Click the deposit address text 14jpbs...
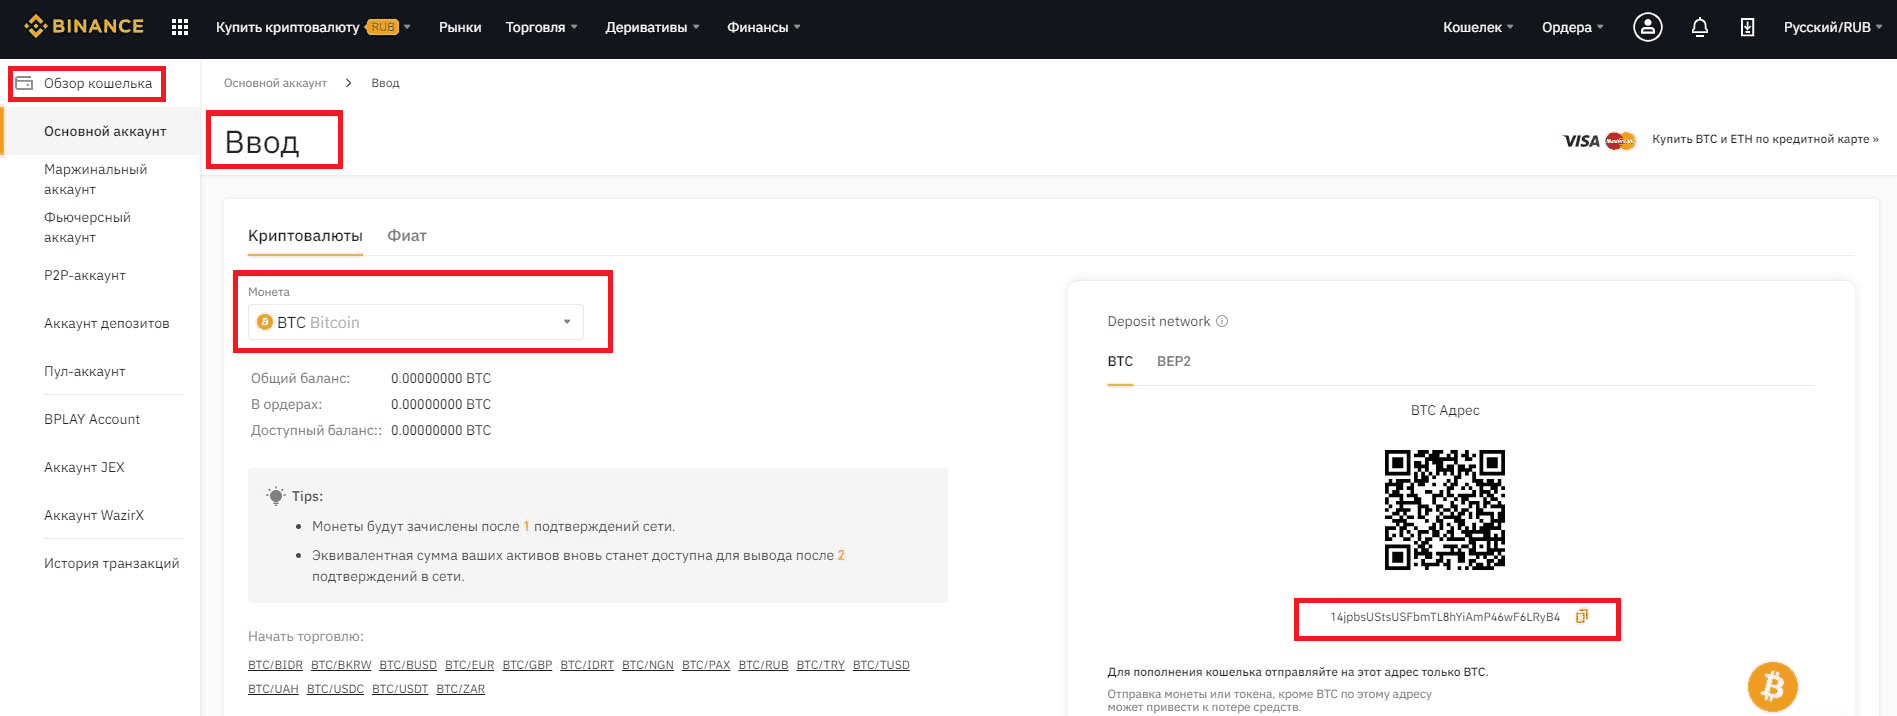Image resolution: width=1897 pixels, height=716 pixels. click(1445, 617)
